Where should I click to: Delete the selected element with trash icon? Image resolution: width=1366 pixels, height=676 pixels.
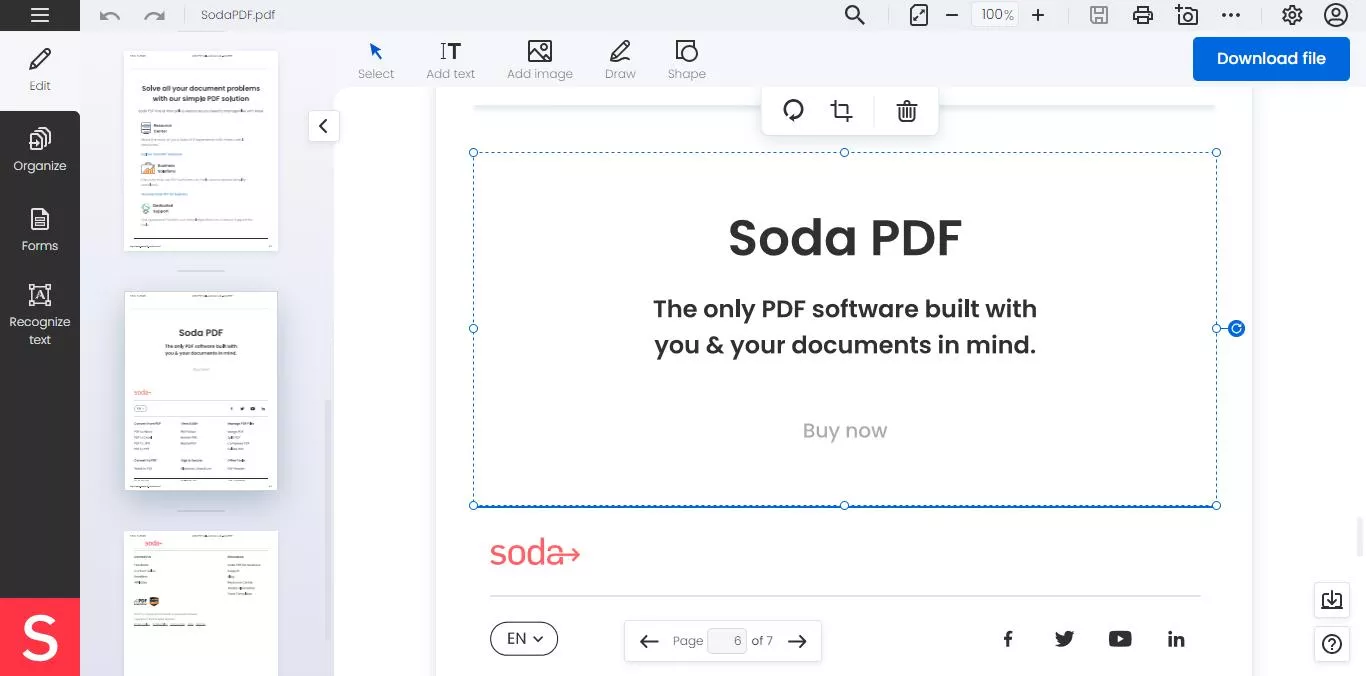906,111
